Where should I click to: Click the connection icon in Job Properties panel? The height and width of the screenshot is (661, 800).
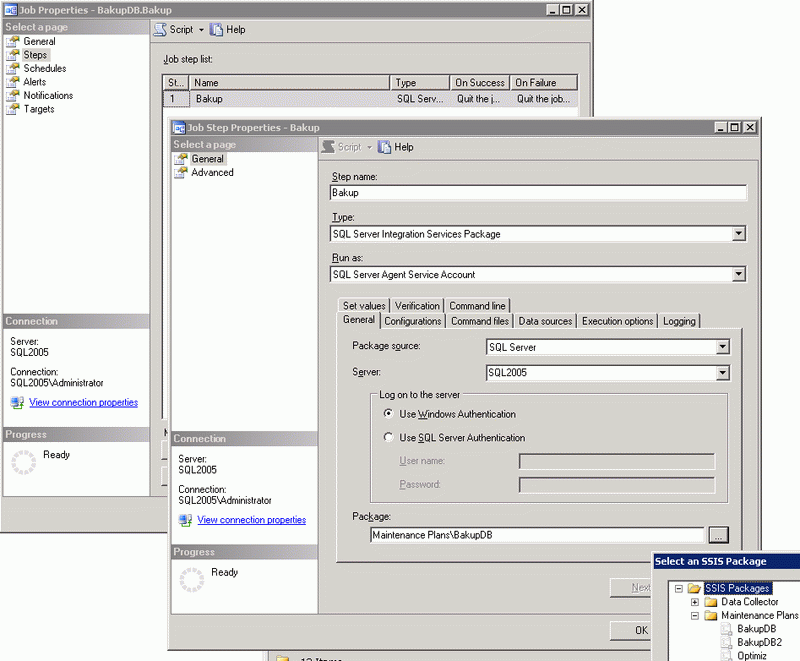click(17, 402)
